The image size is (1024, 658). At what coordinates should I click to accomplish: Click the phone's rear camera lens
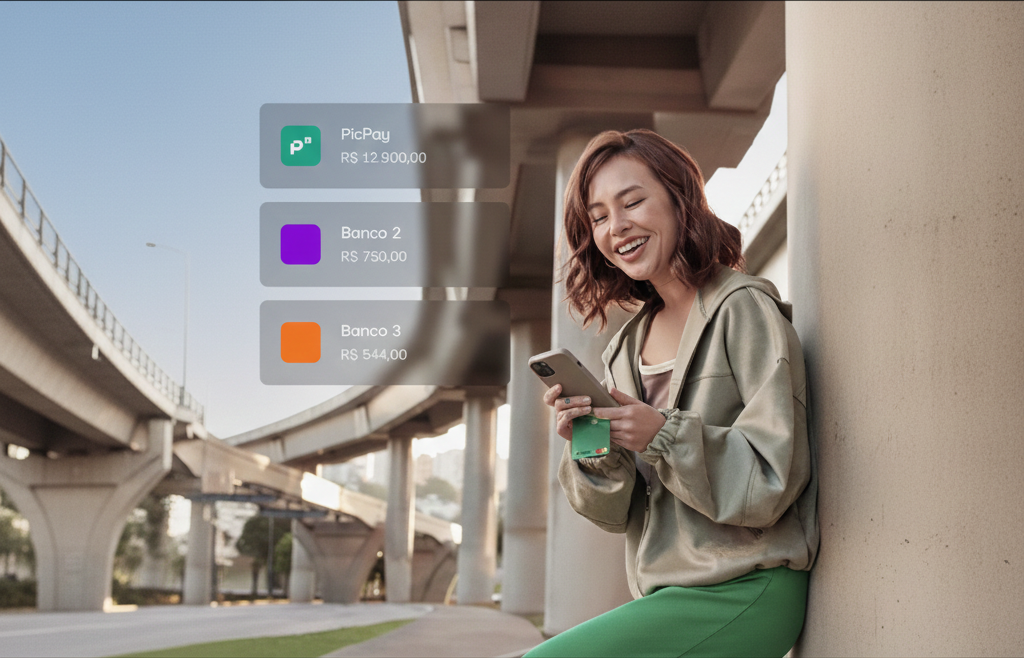coord(540,367)
